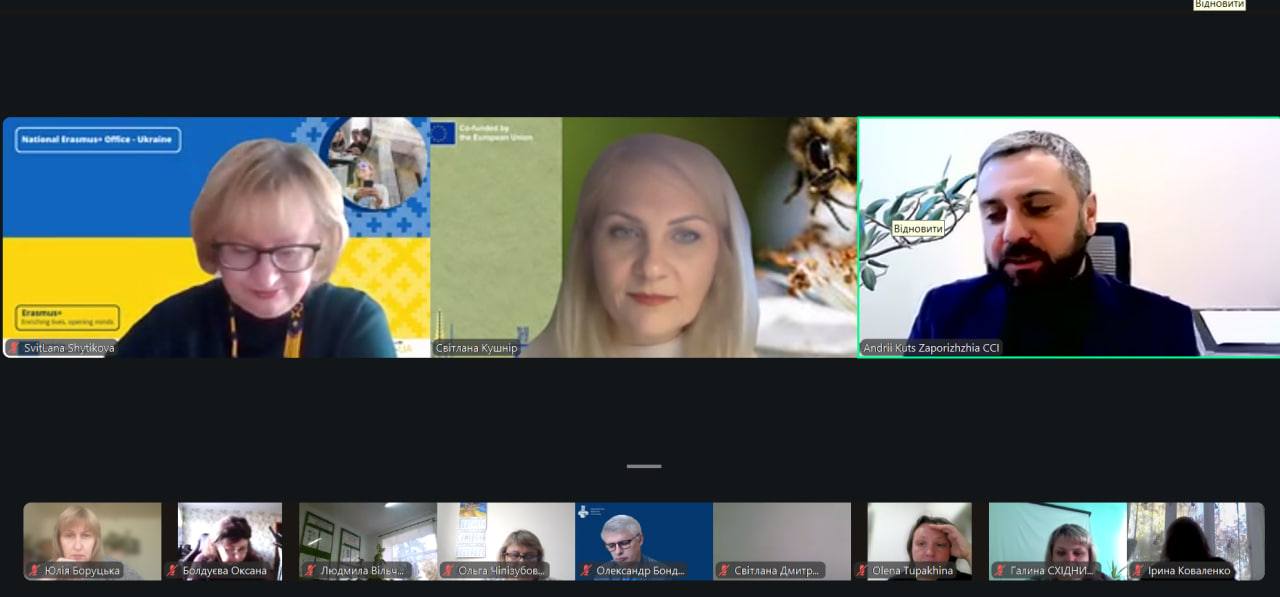Click the Andrii Kuts Zaporizhzhia CCI name label

pyautogui.click(x=931, y=349)
